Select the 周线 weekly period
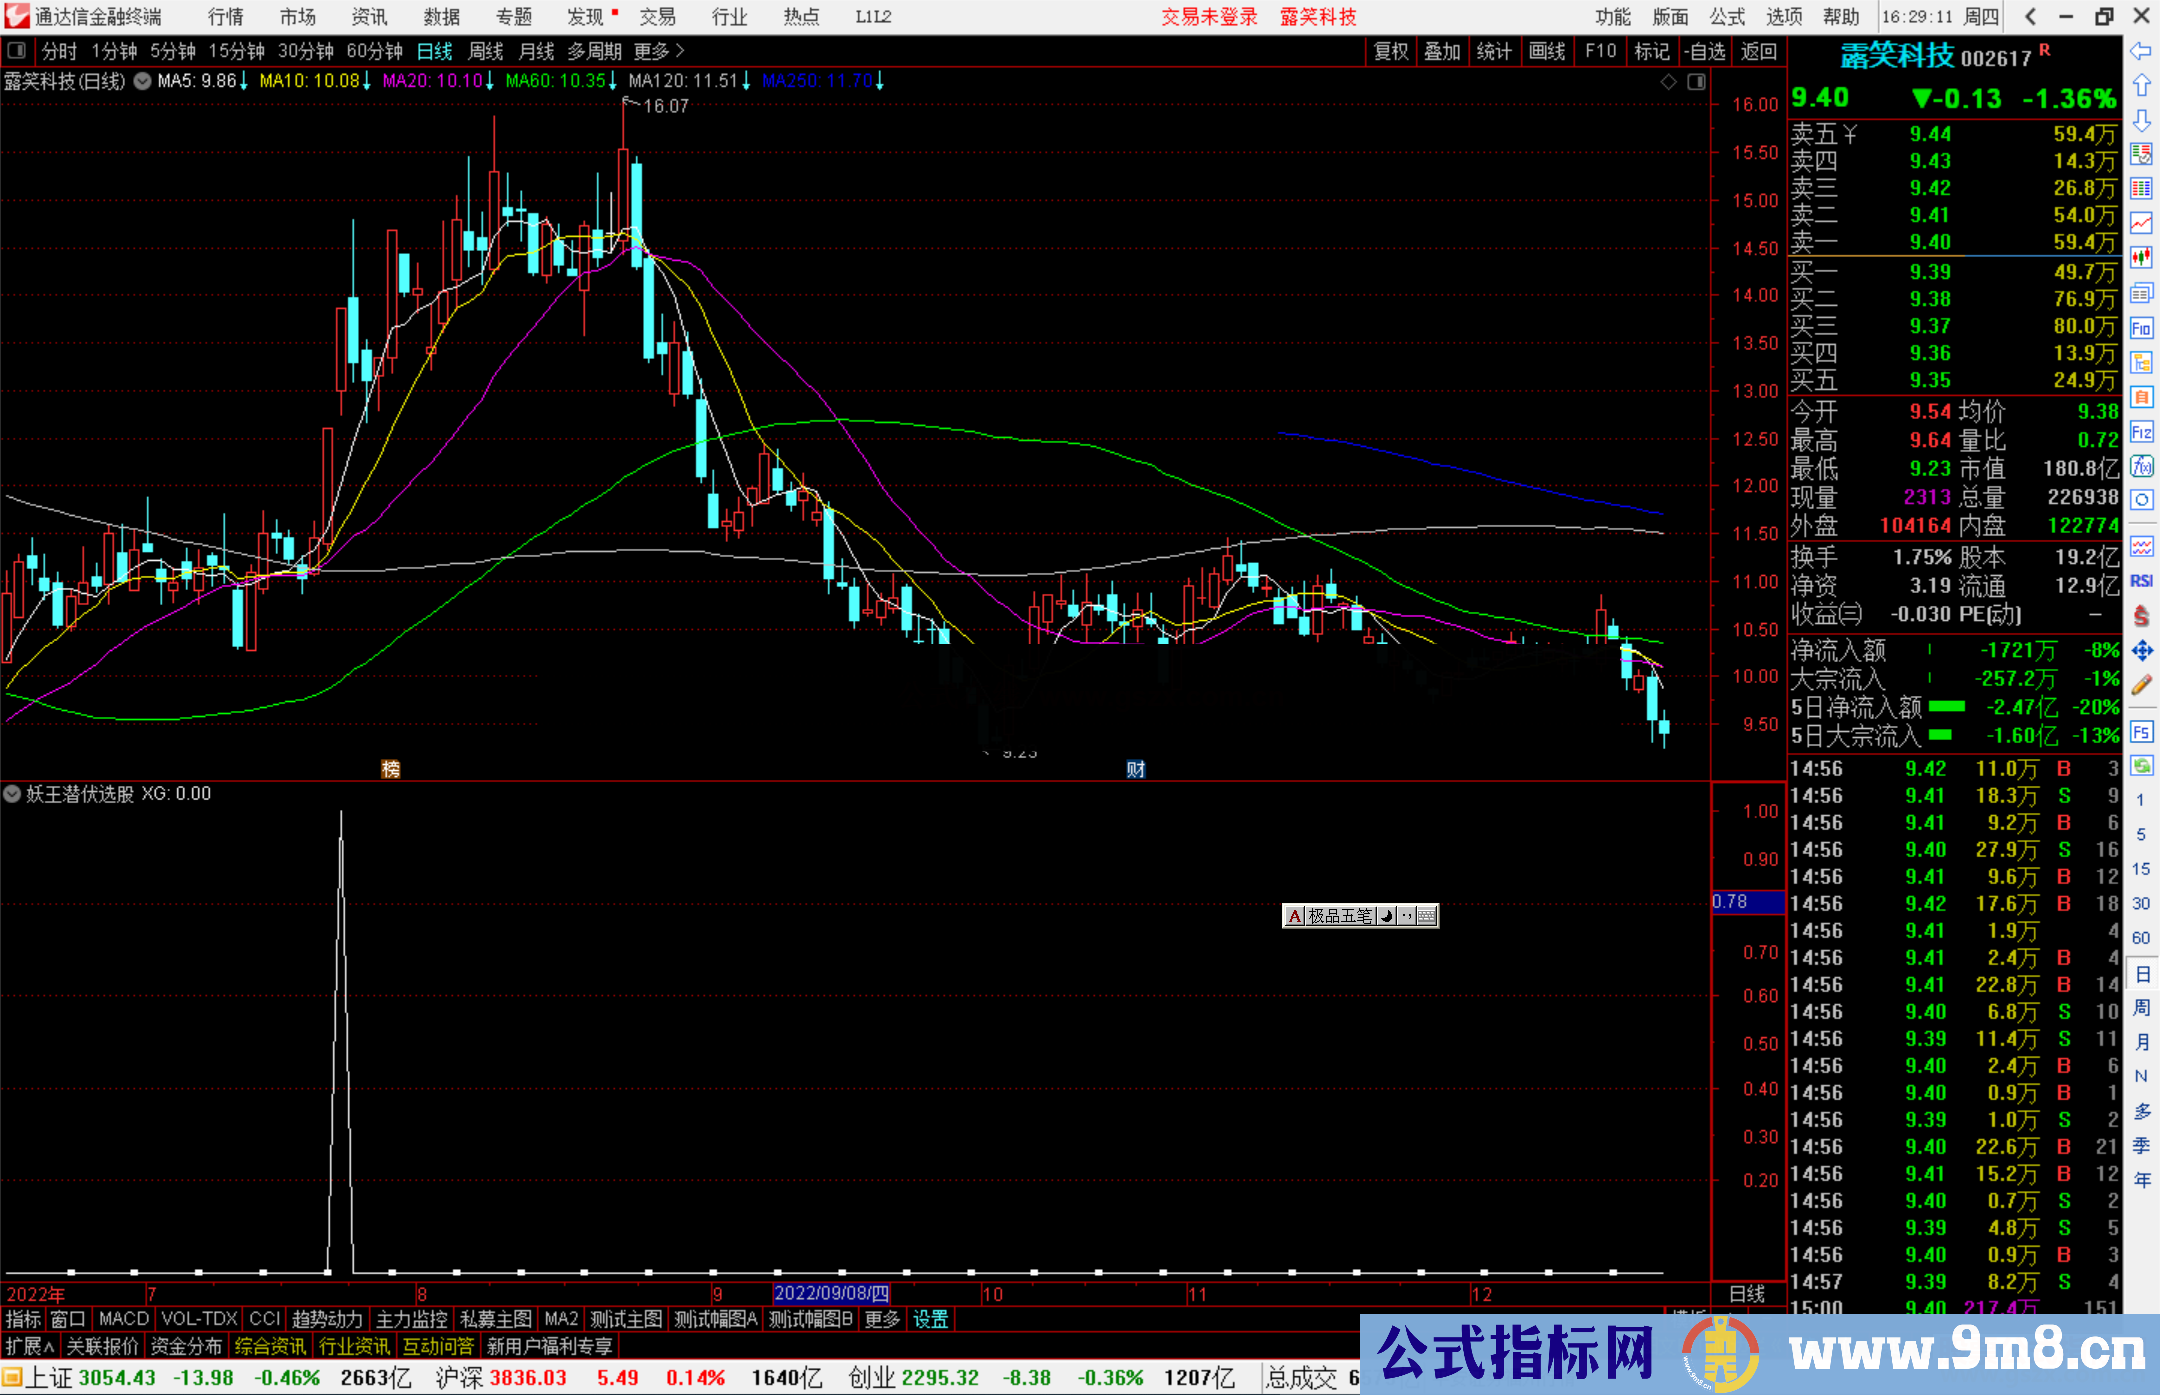The width and height of the screenshot is (2160, 1395). (x=486, y=51)
